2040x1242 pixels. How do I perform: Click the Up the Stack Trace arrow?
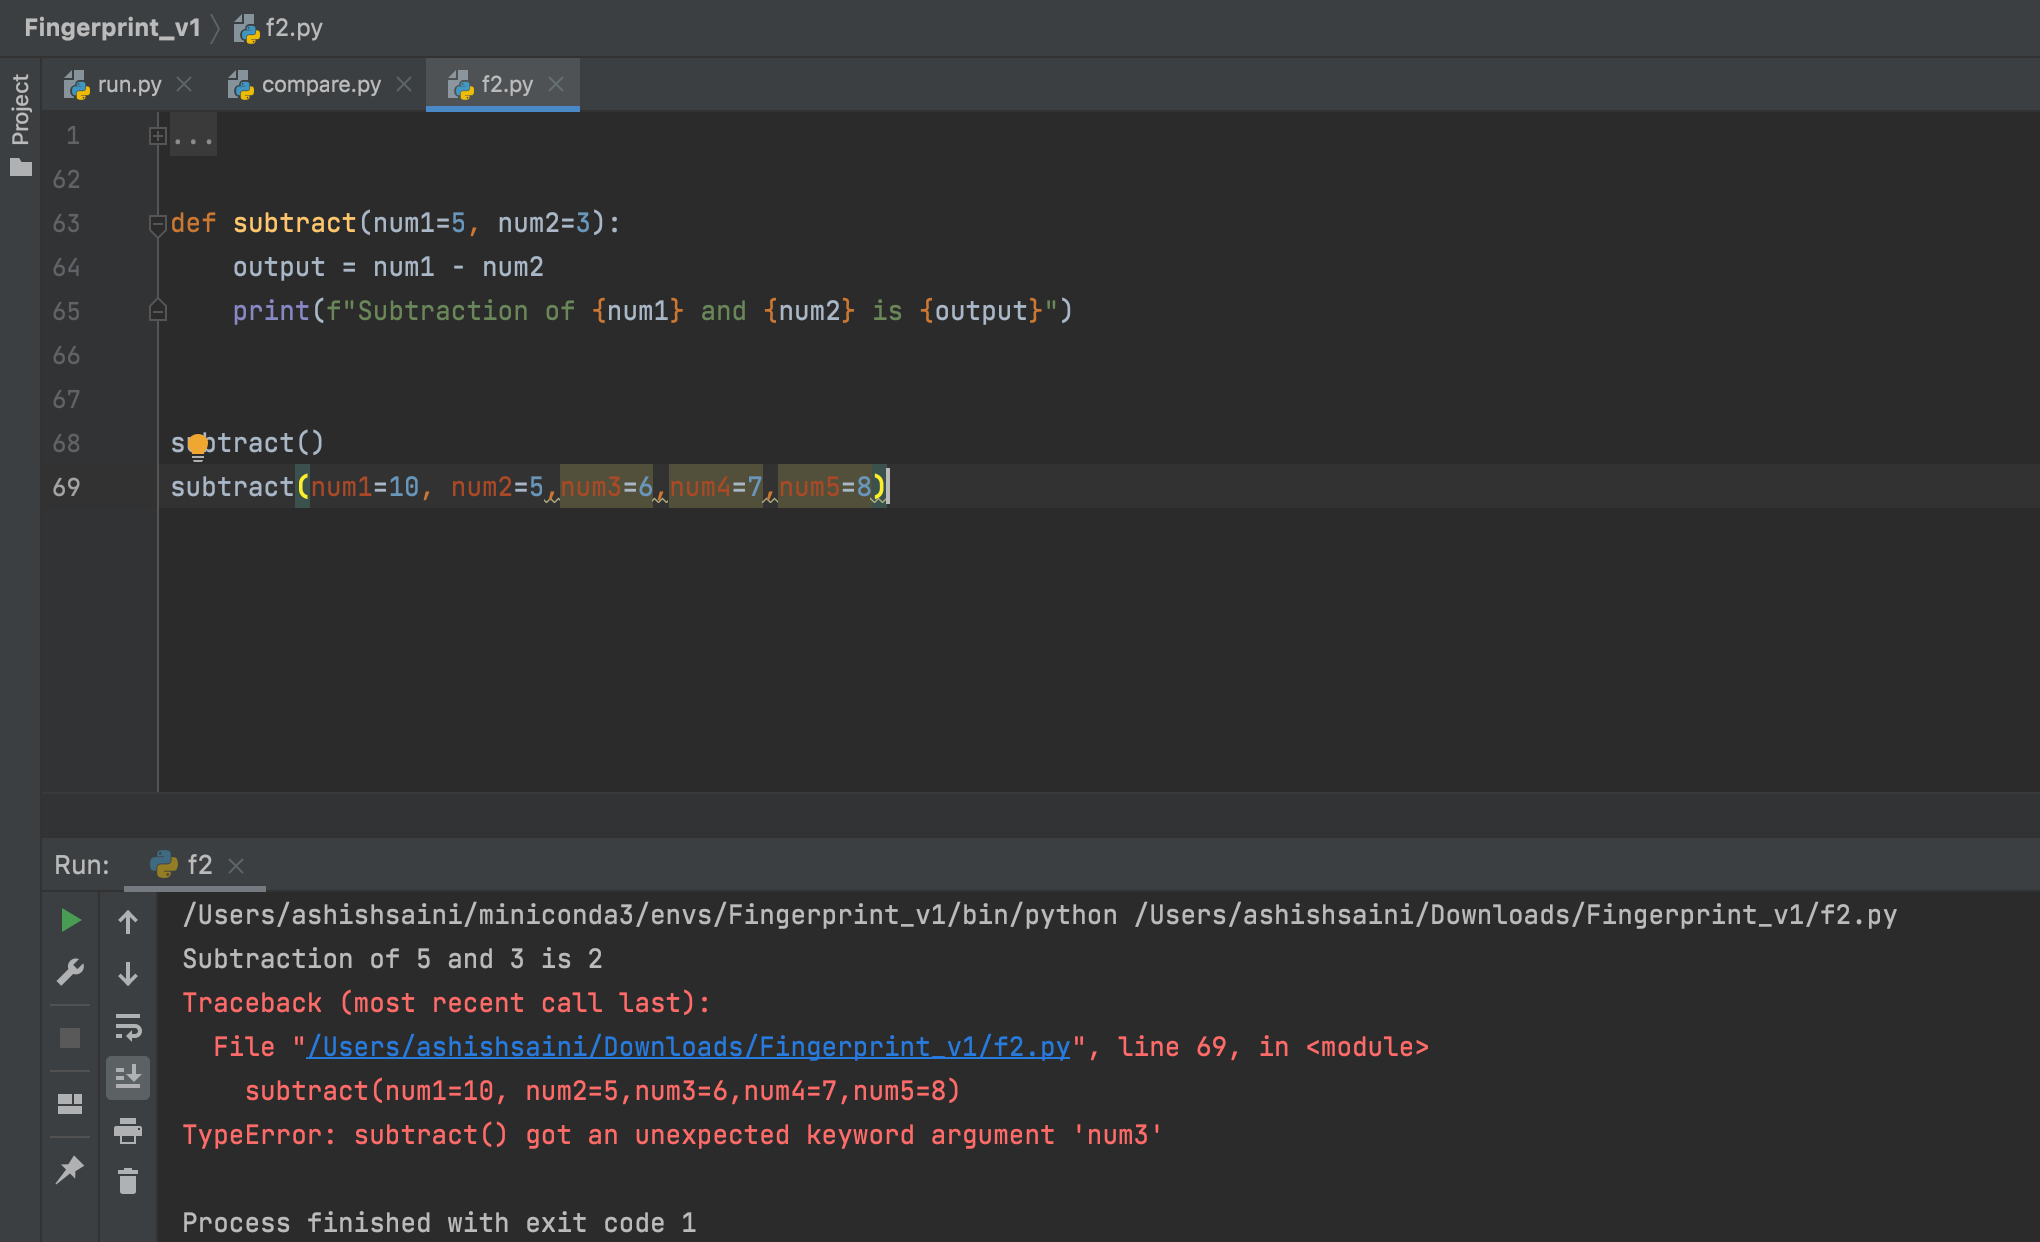[128, 922]
